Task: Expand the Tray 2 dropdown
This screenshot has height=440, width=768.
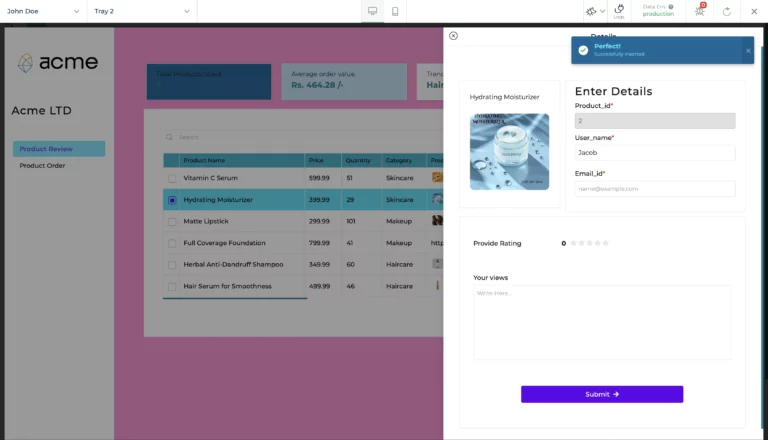Action: click(141, 11)
